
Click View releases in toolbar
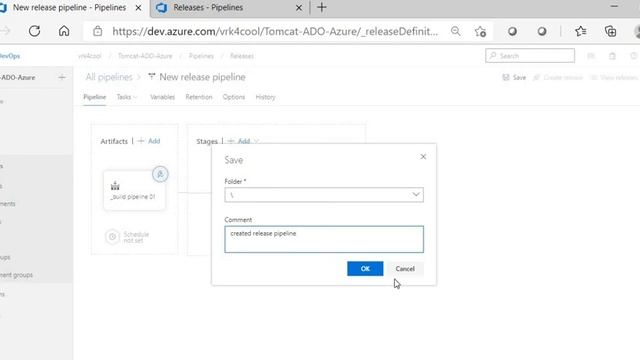point(614,78)
